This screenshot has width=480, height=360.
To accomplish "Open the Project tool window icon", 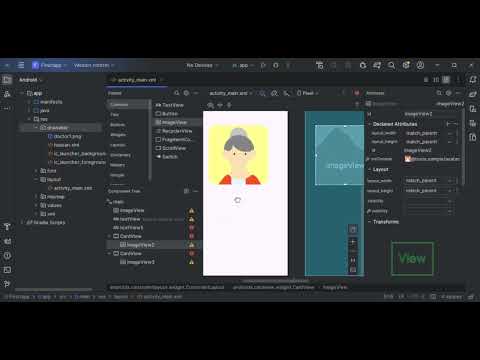I will coord(7,80).
